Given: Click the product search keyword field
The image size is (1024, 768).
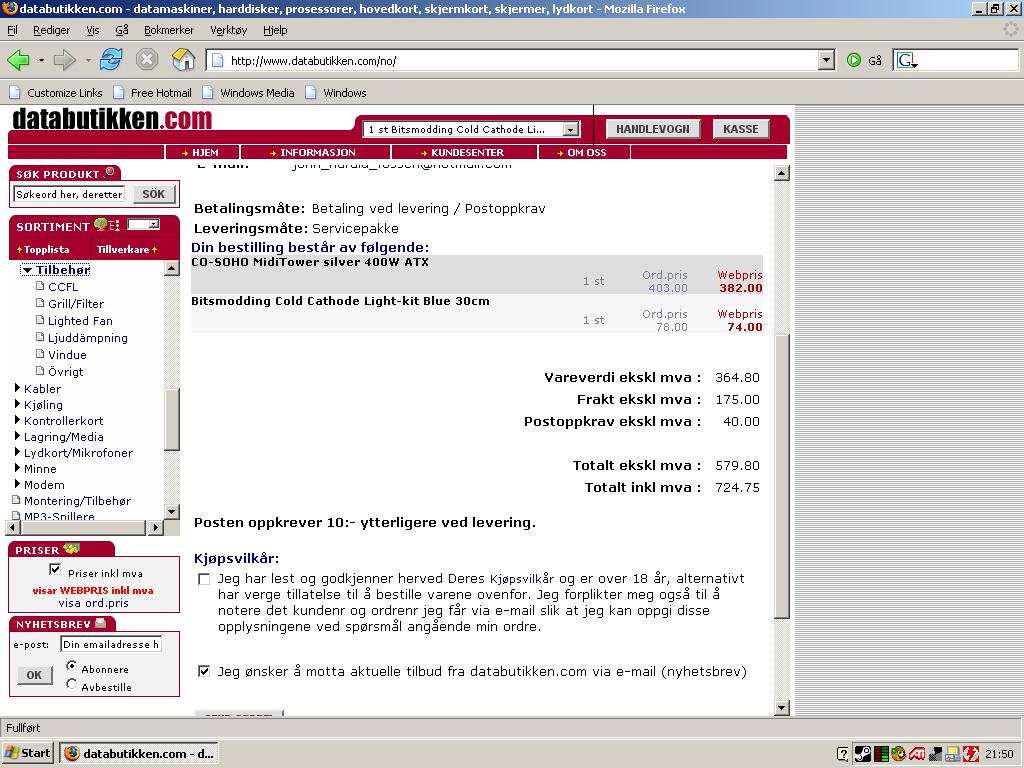Looking at the screenshot, I should coord(69,194).
